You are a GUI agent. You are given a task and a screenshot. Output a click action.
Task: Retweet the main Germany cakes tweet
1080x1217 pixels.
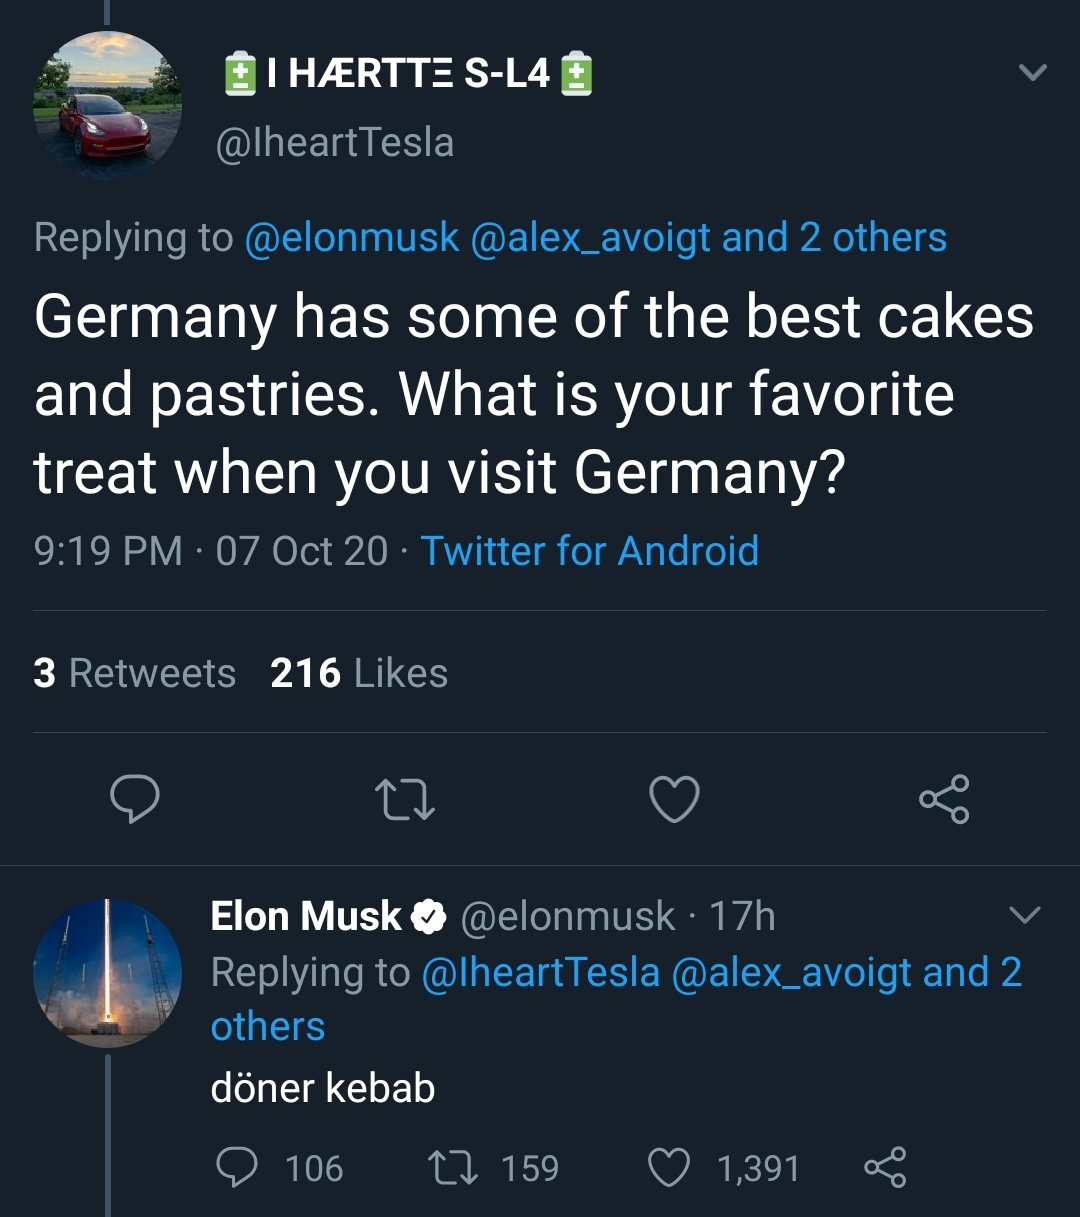tap(404, 800)
